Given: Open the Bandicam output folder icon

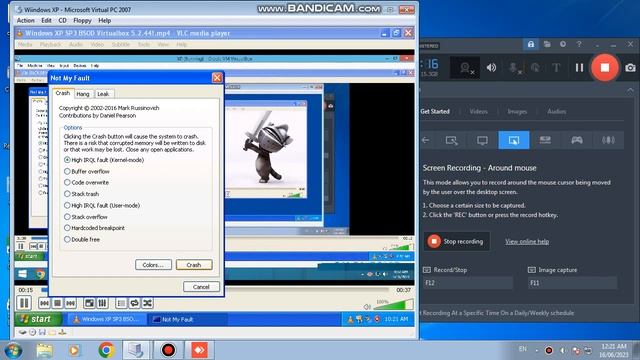Looking at the screenshot, I should point(547,44).
